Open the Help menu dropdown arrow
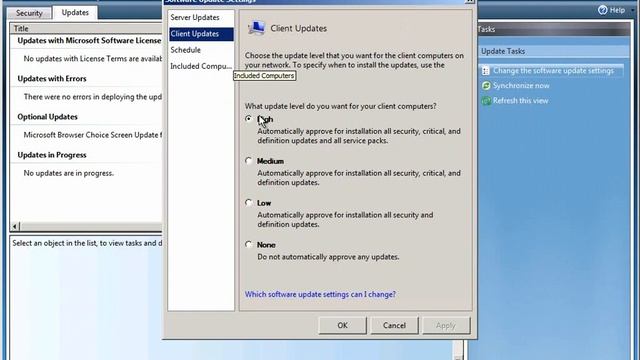Screen dimensions: 640x360 (632, 10)
